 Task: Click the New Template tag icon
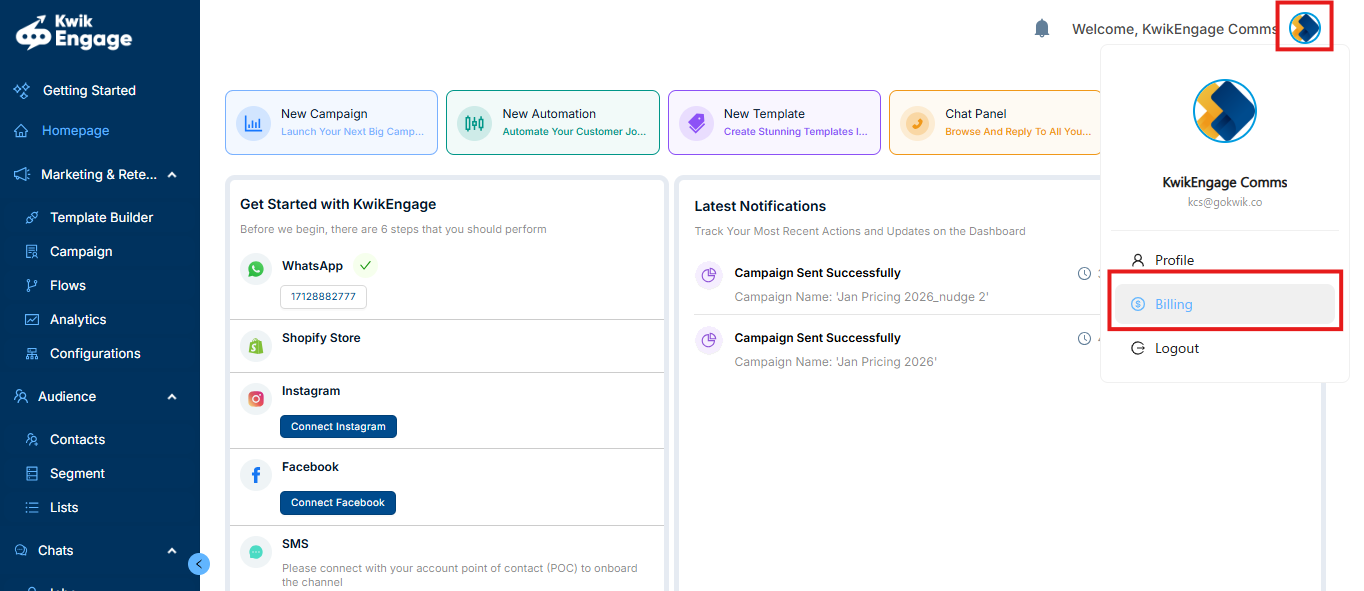(695, 123)
